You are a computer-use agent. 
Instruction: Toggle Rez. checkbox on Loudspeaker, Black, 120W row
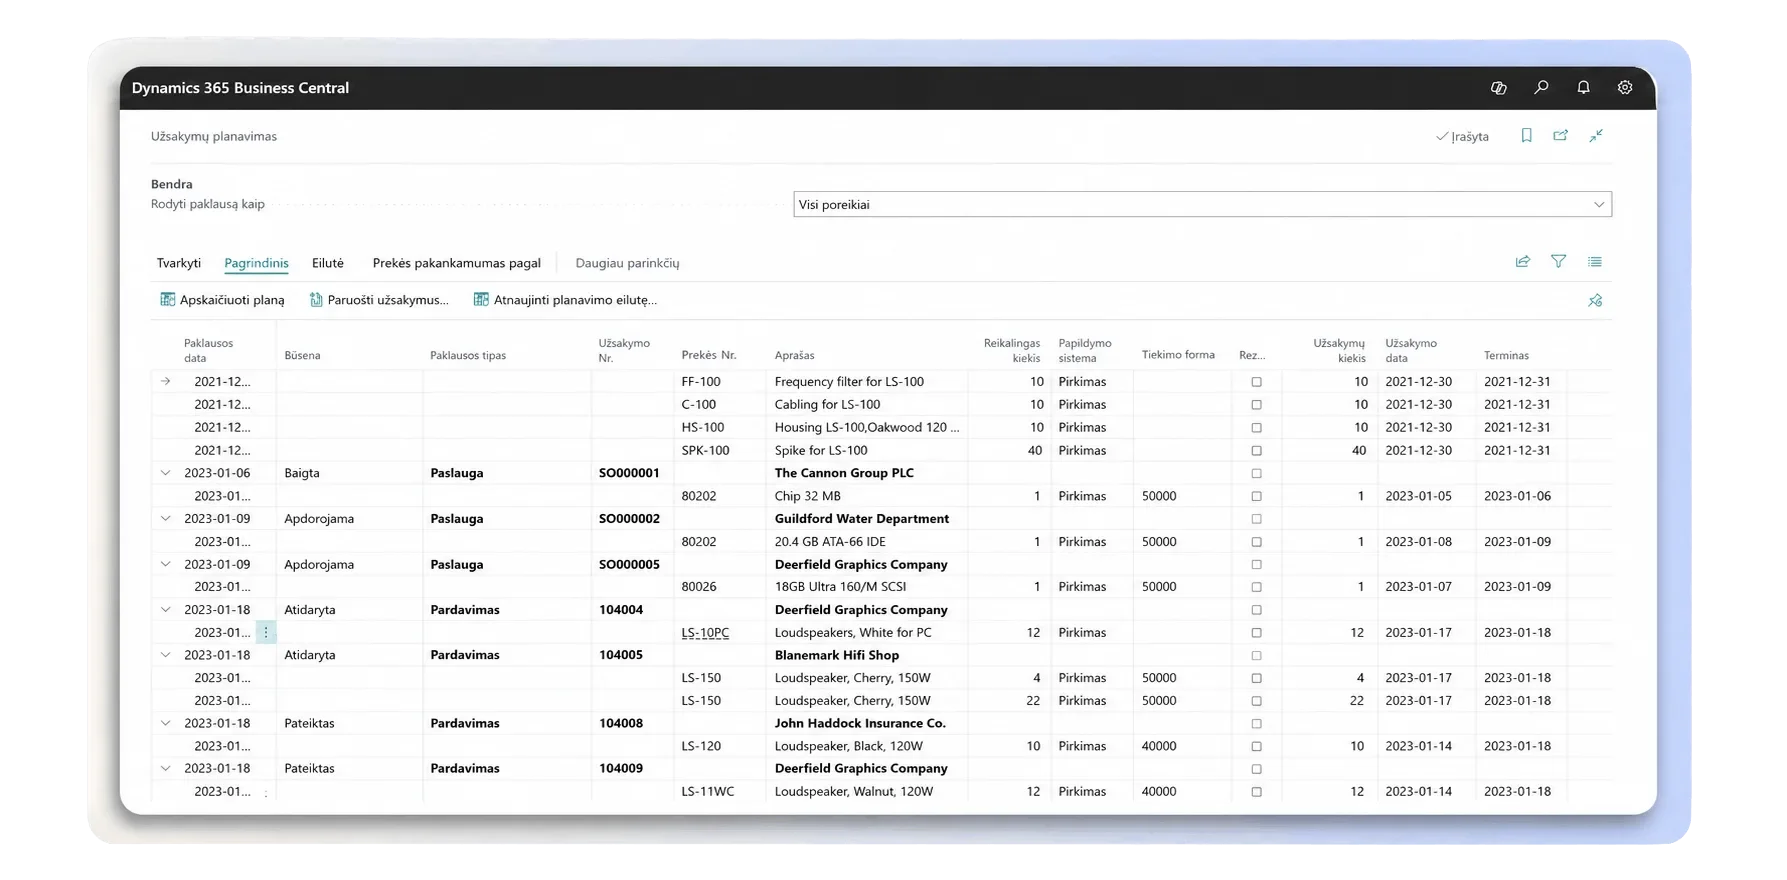click(x=1257, y=746)
